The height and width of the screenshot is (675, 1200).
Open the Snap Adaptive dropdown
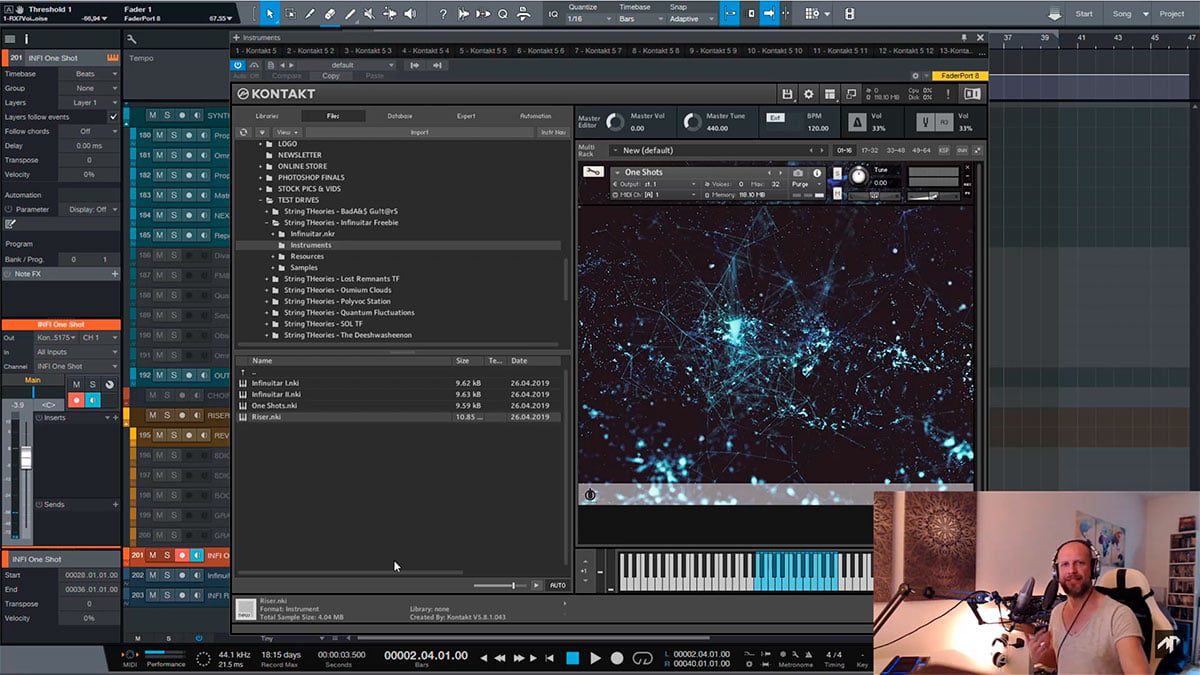pyautogui.click(x=691, y=19)
